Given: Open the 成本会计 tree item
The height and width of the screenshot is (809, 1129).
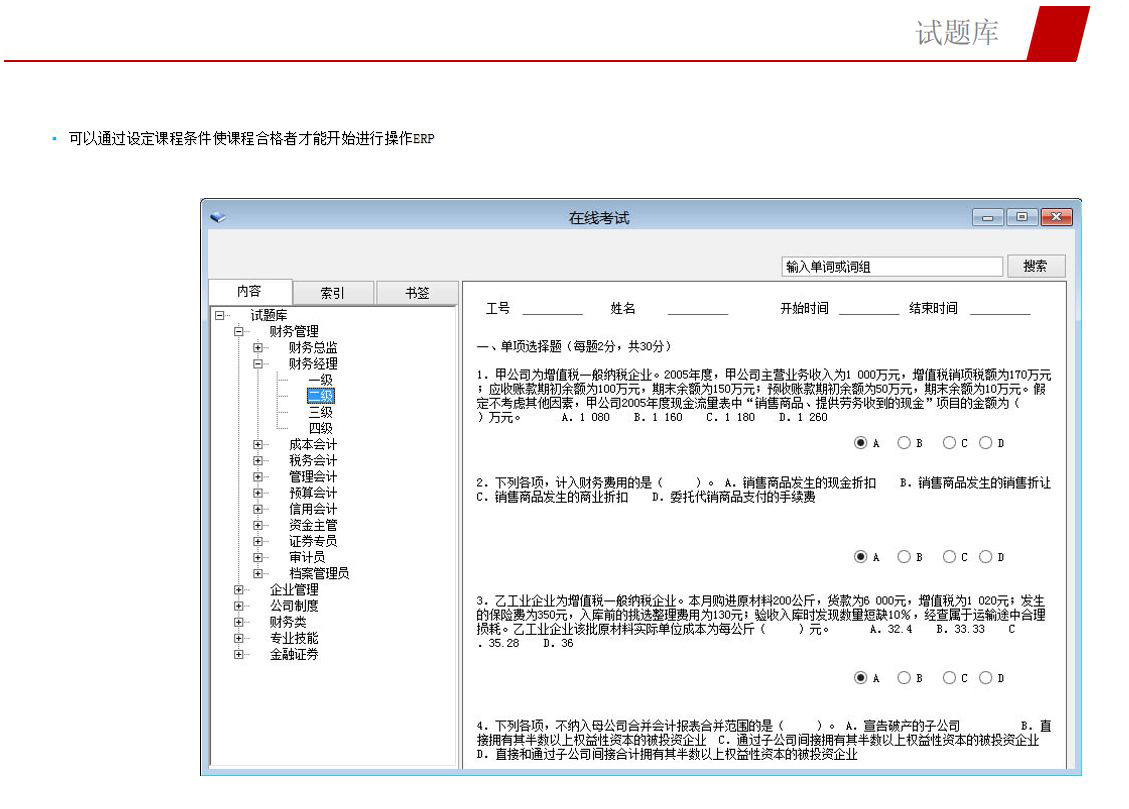Looking at the screenshot, I should click(313, 445).
